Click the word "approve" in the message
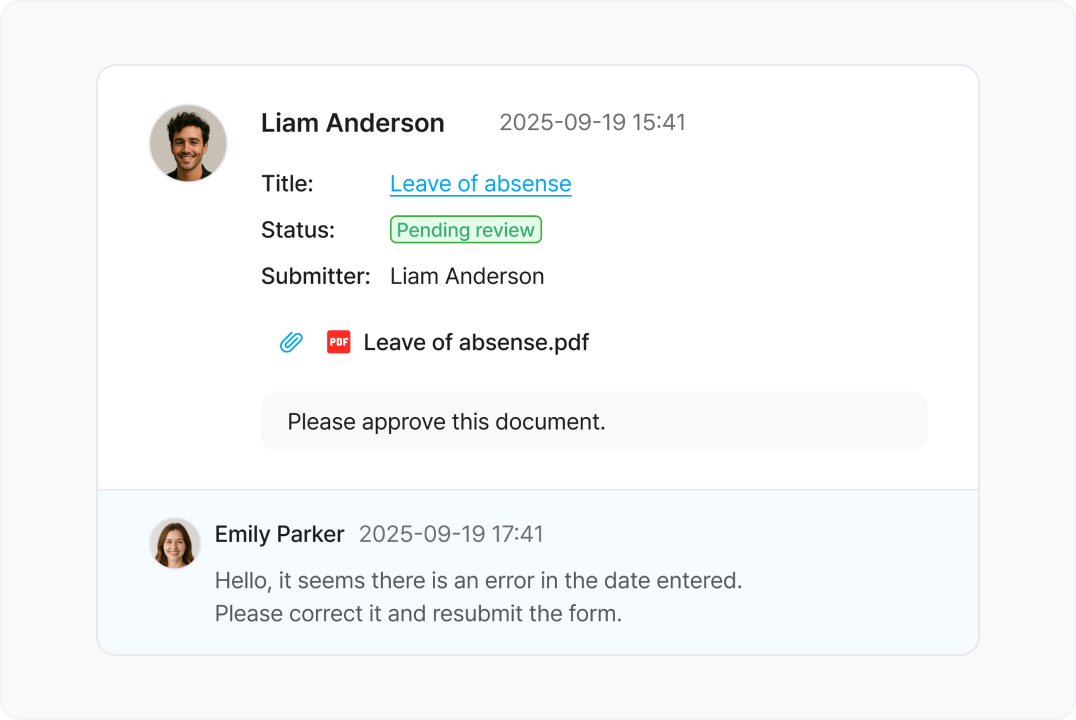The image size is (1076, 720). [403, 422]
